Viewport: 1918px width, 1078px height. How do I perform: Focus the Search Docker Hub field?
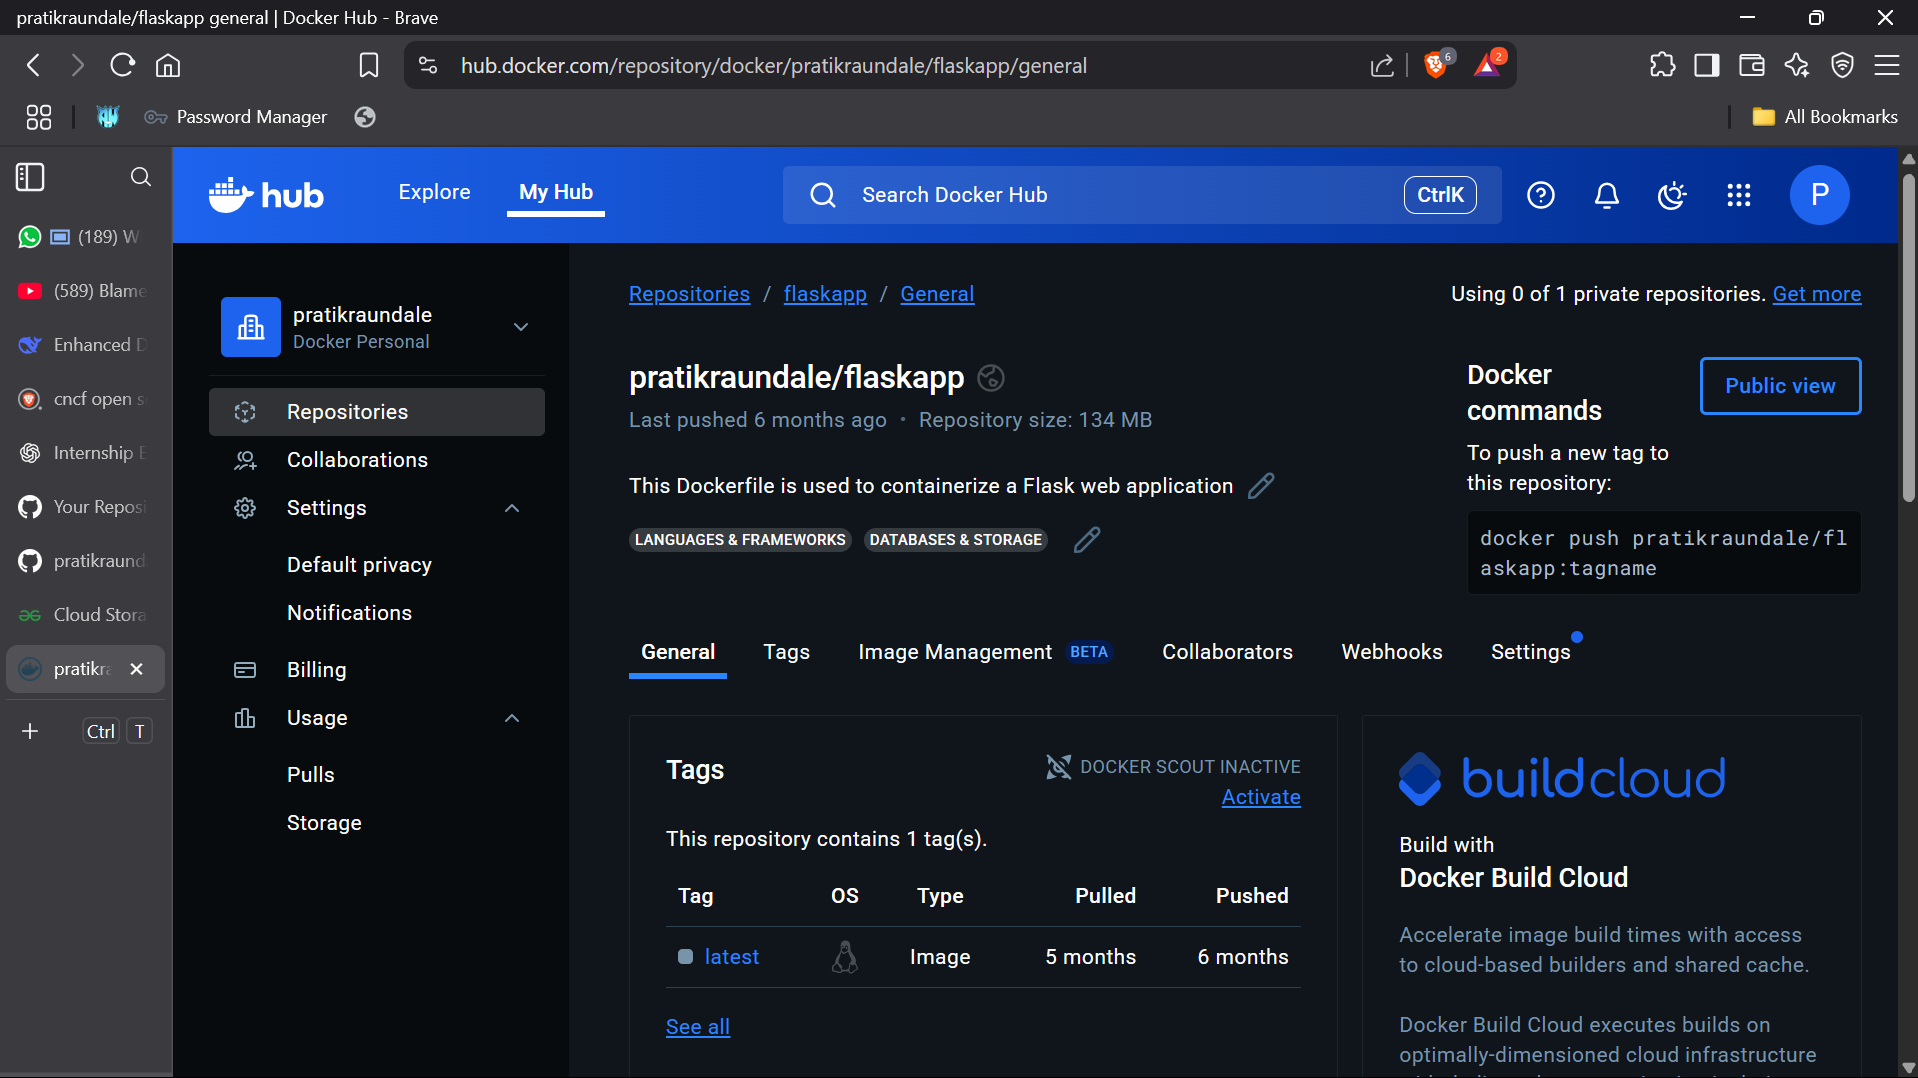click(x=1141, y=195)
